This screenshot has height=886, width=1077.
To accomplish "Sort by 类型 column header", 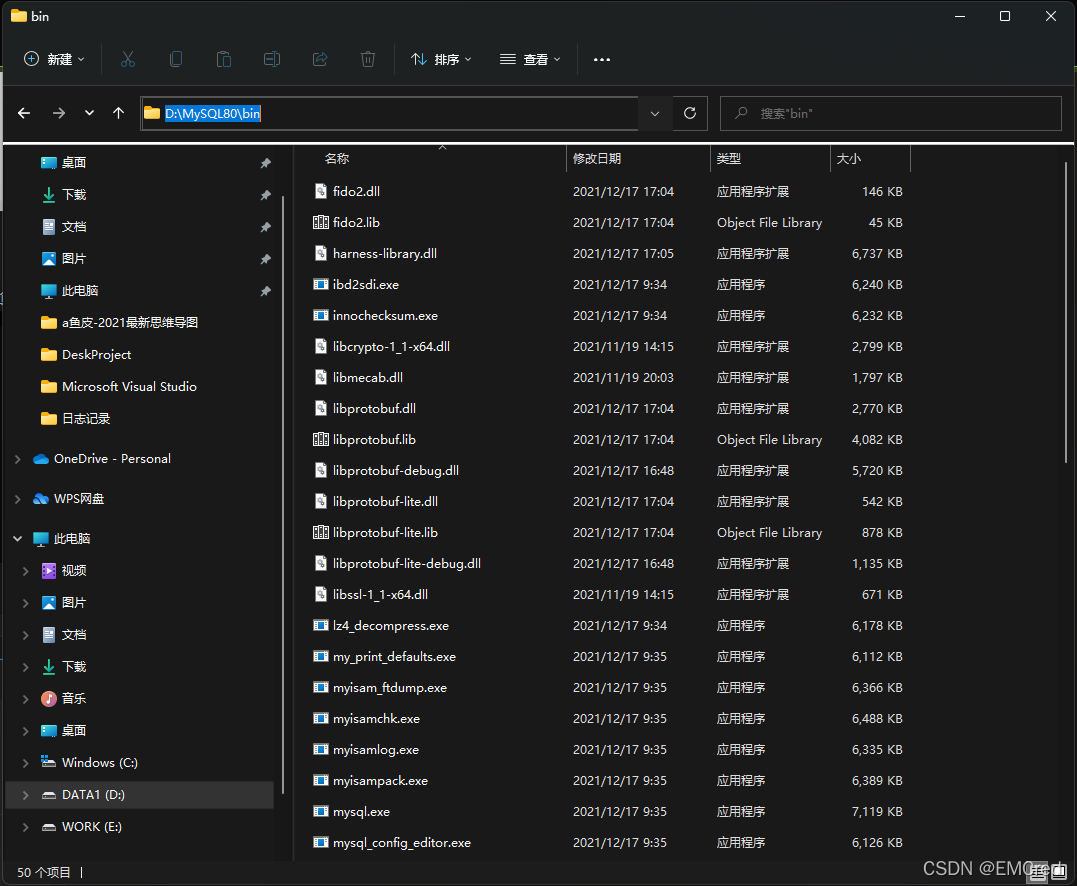I will point(729,159).
